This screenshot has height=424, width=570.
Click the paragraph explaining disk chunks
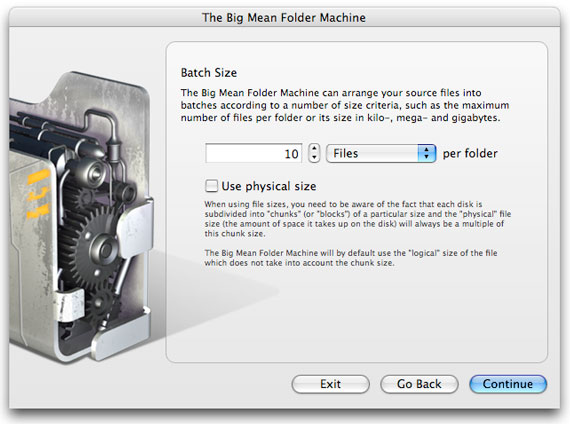[x=358, y=219]
